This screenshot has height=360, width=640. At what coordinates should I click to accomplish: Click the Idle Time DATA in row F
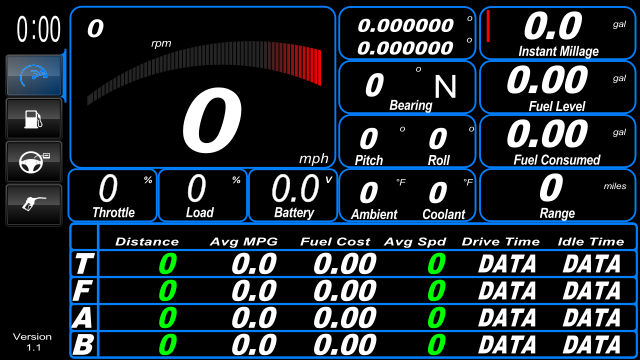tap(592, 291)
